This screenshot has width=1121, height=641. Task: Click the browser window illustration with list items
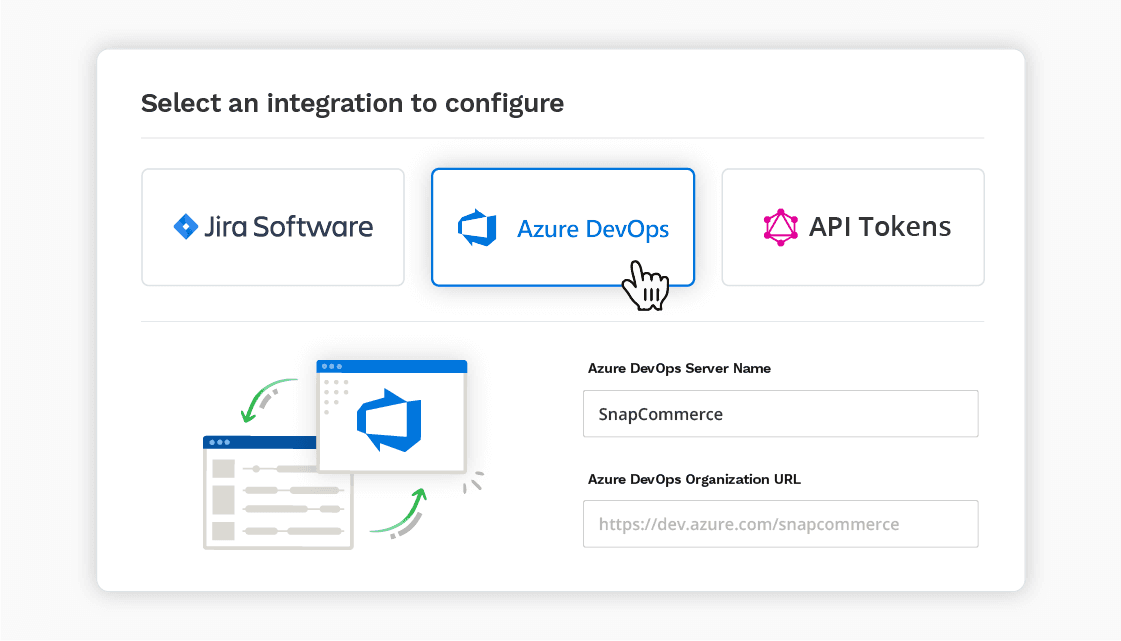(x=277, y=494)
